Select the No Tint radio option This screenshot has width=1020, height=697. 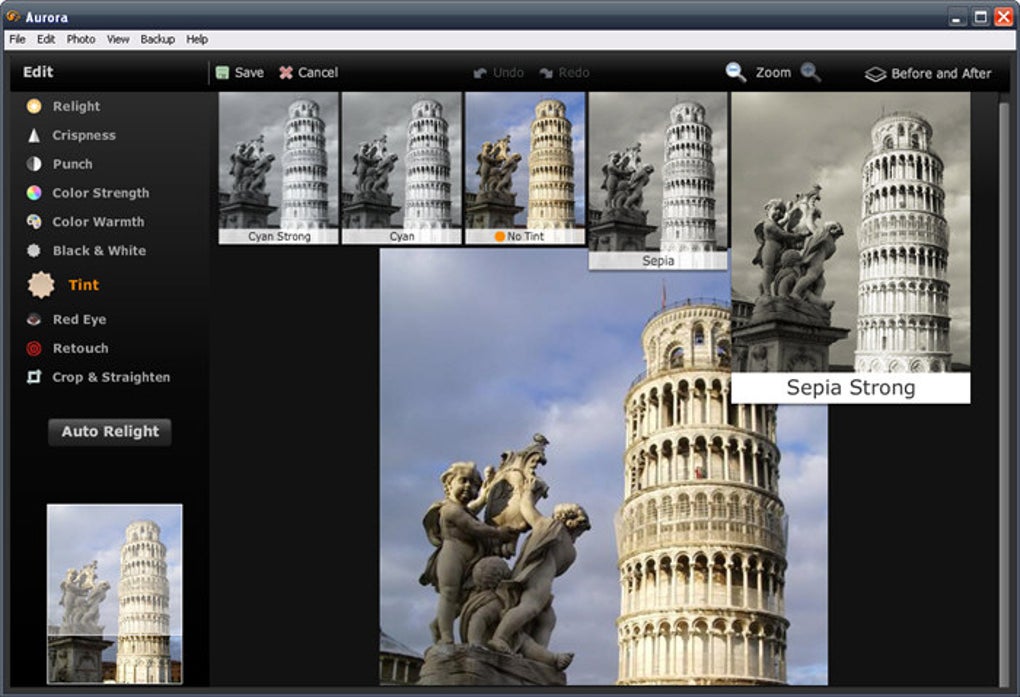(x=502, y=236)
